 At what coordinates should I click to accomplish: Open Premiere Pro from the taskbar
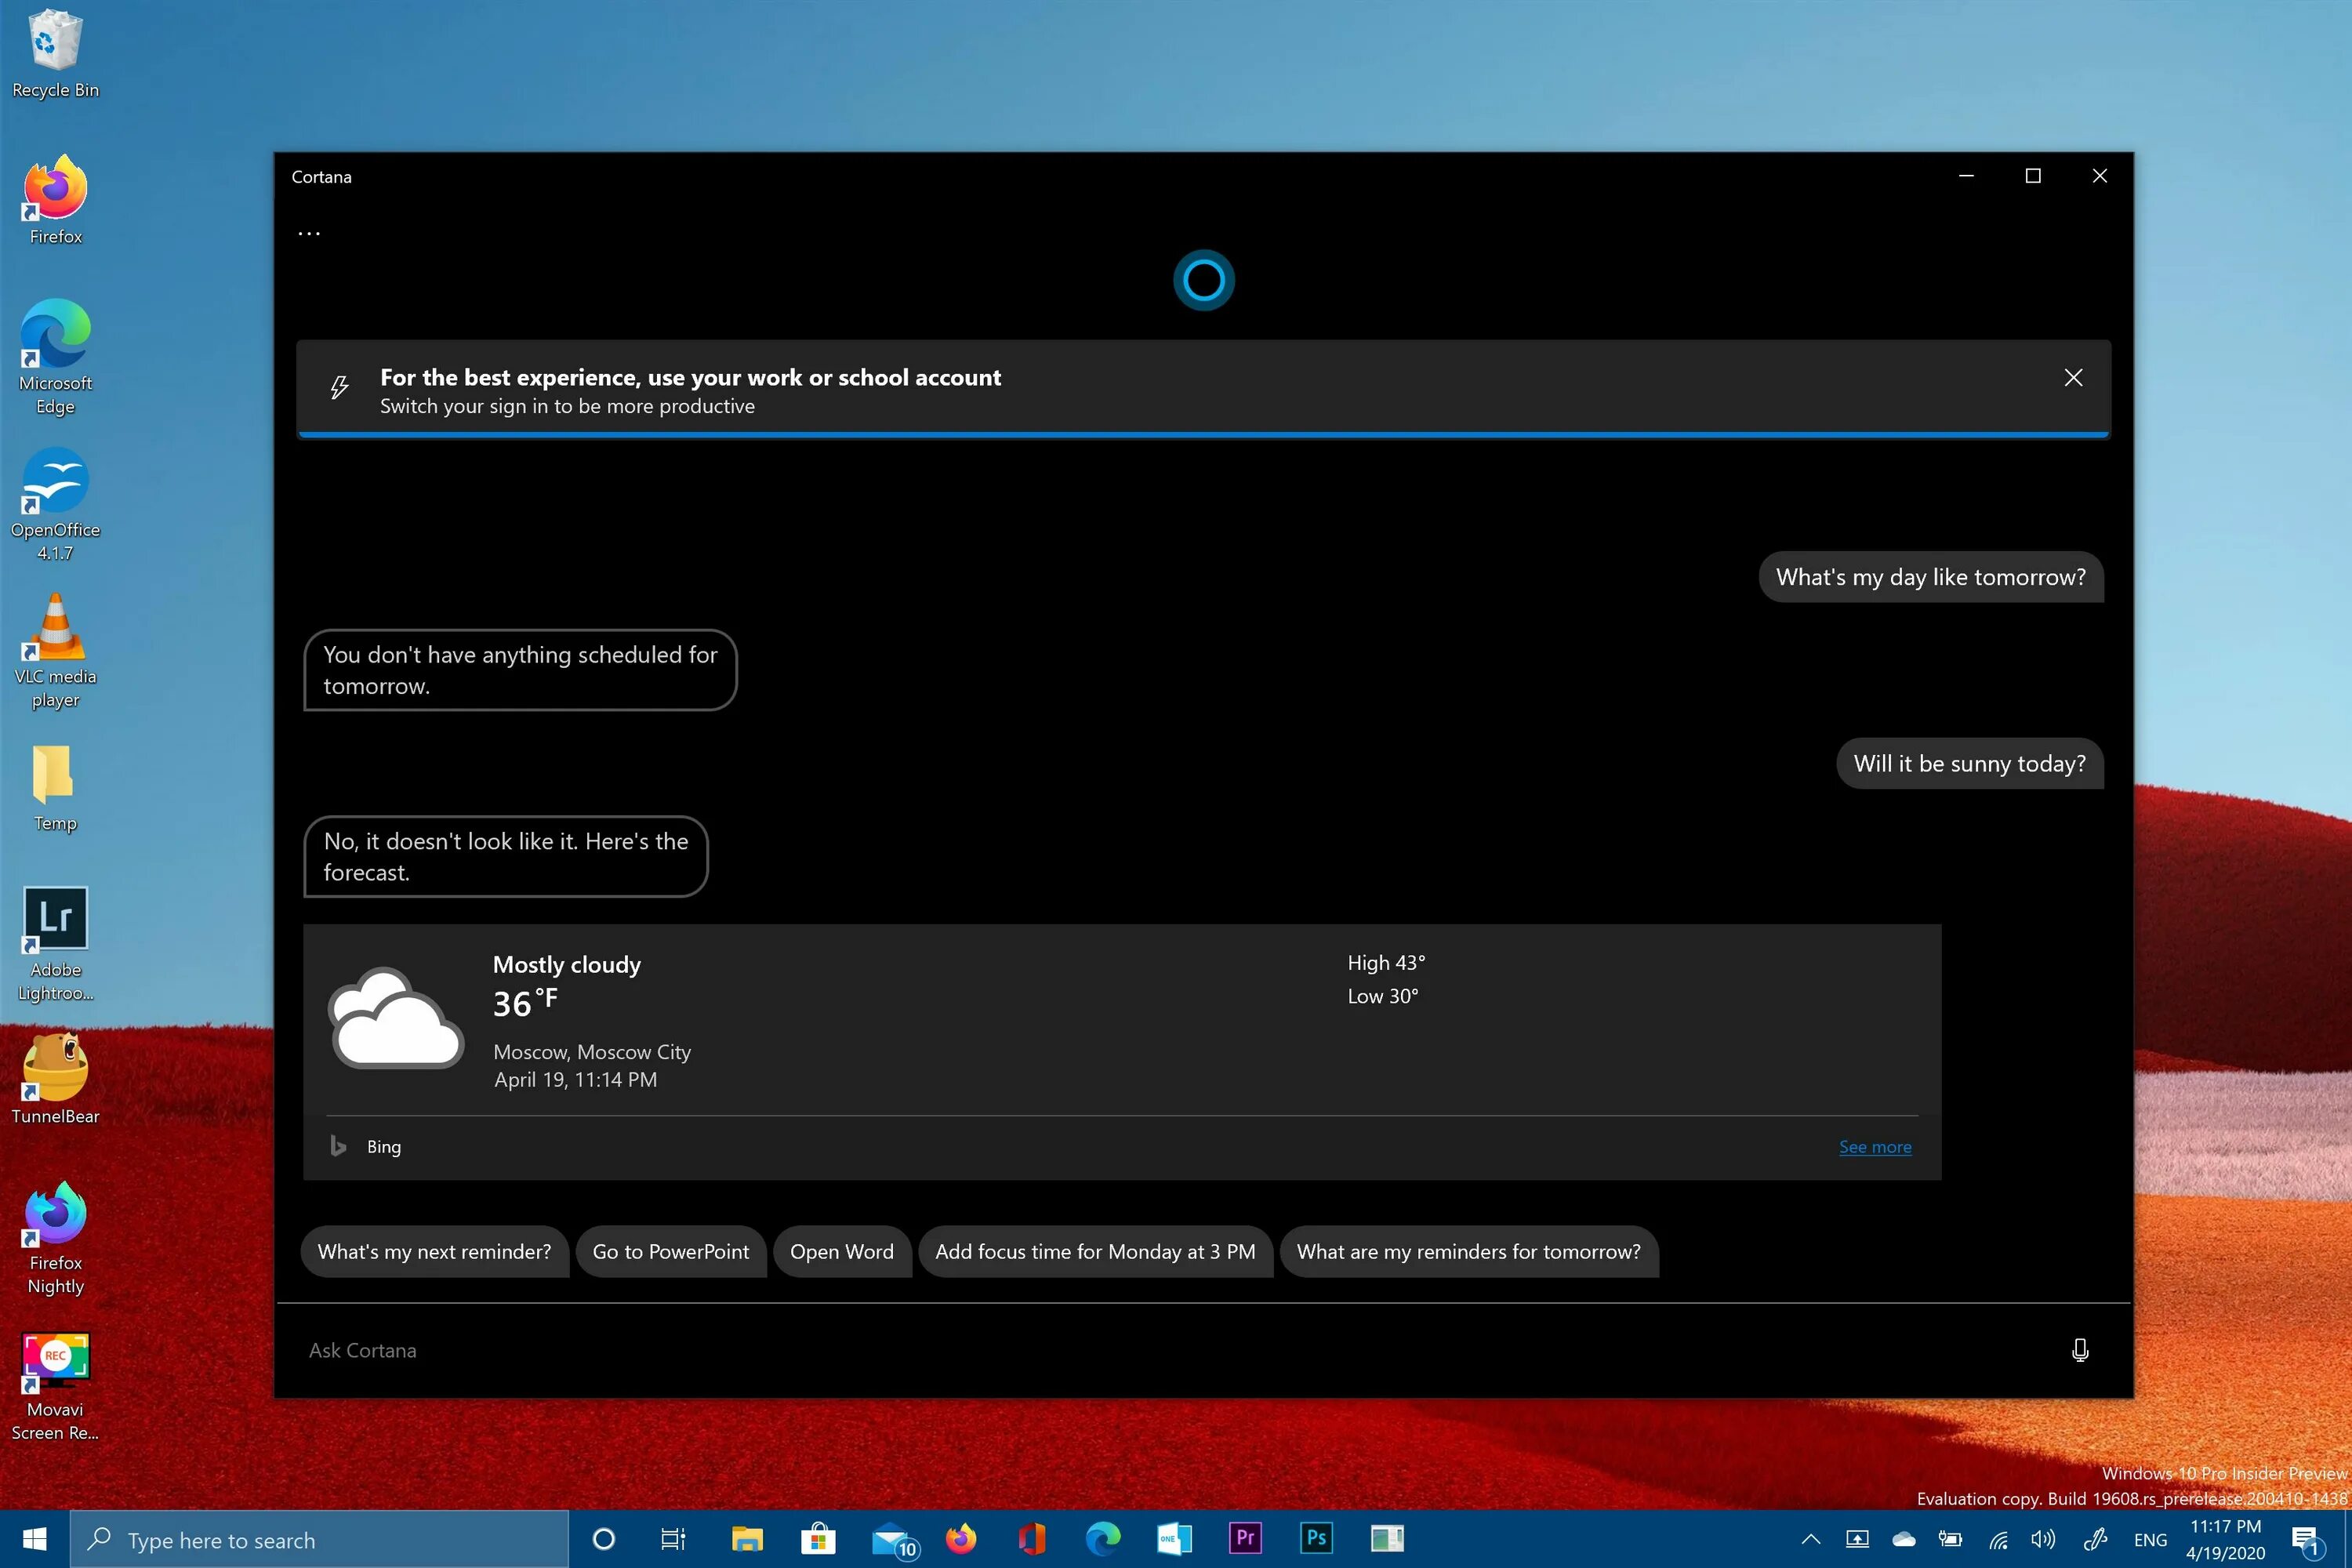click(x=1245, y=1538)
